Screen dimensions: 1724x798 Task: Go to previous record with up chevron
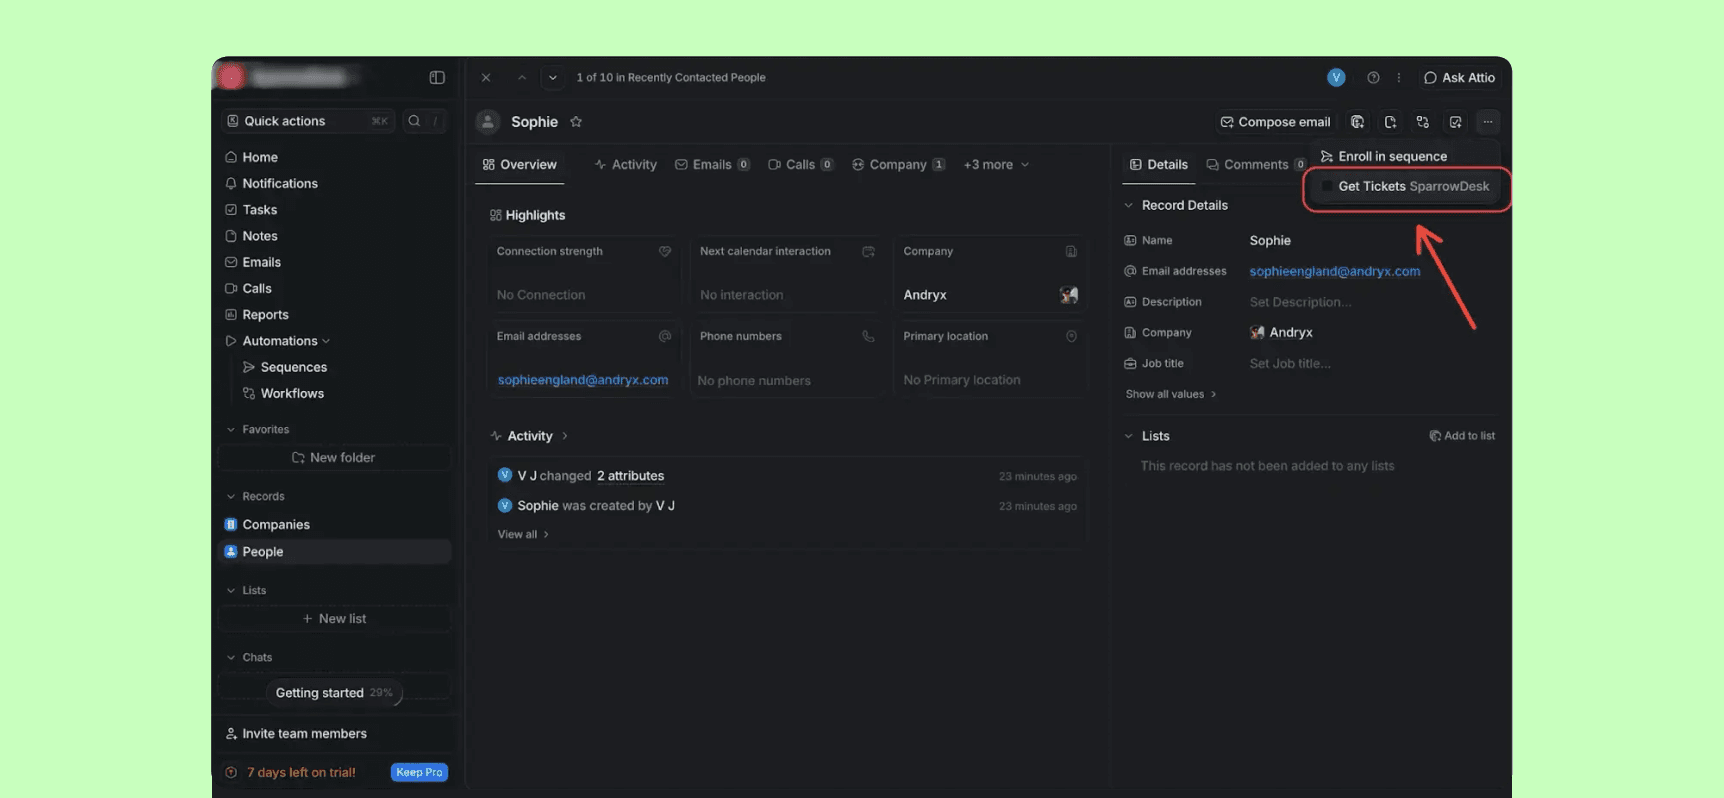522,77
